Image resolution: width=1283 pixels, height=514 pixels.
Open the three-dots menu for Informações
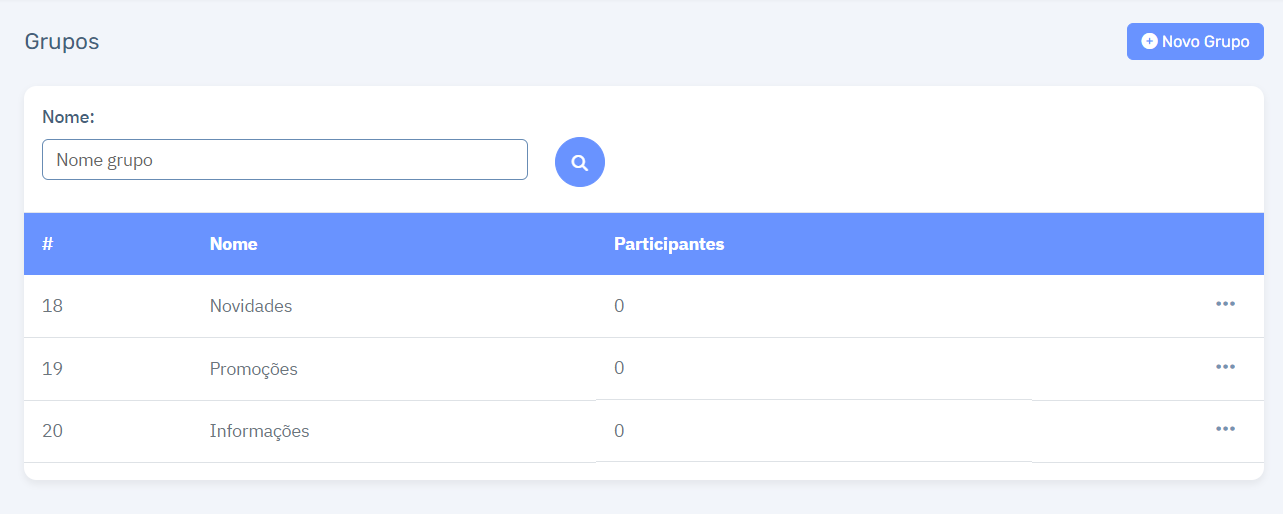[1225, 429]
